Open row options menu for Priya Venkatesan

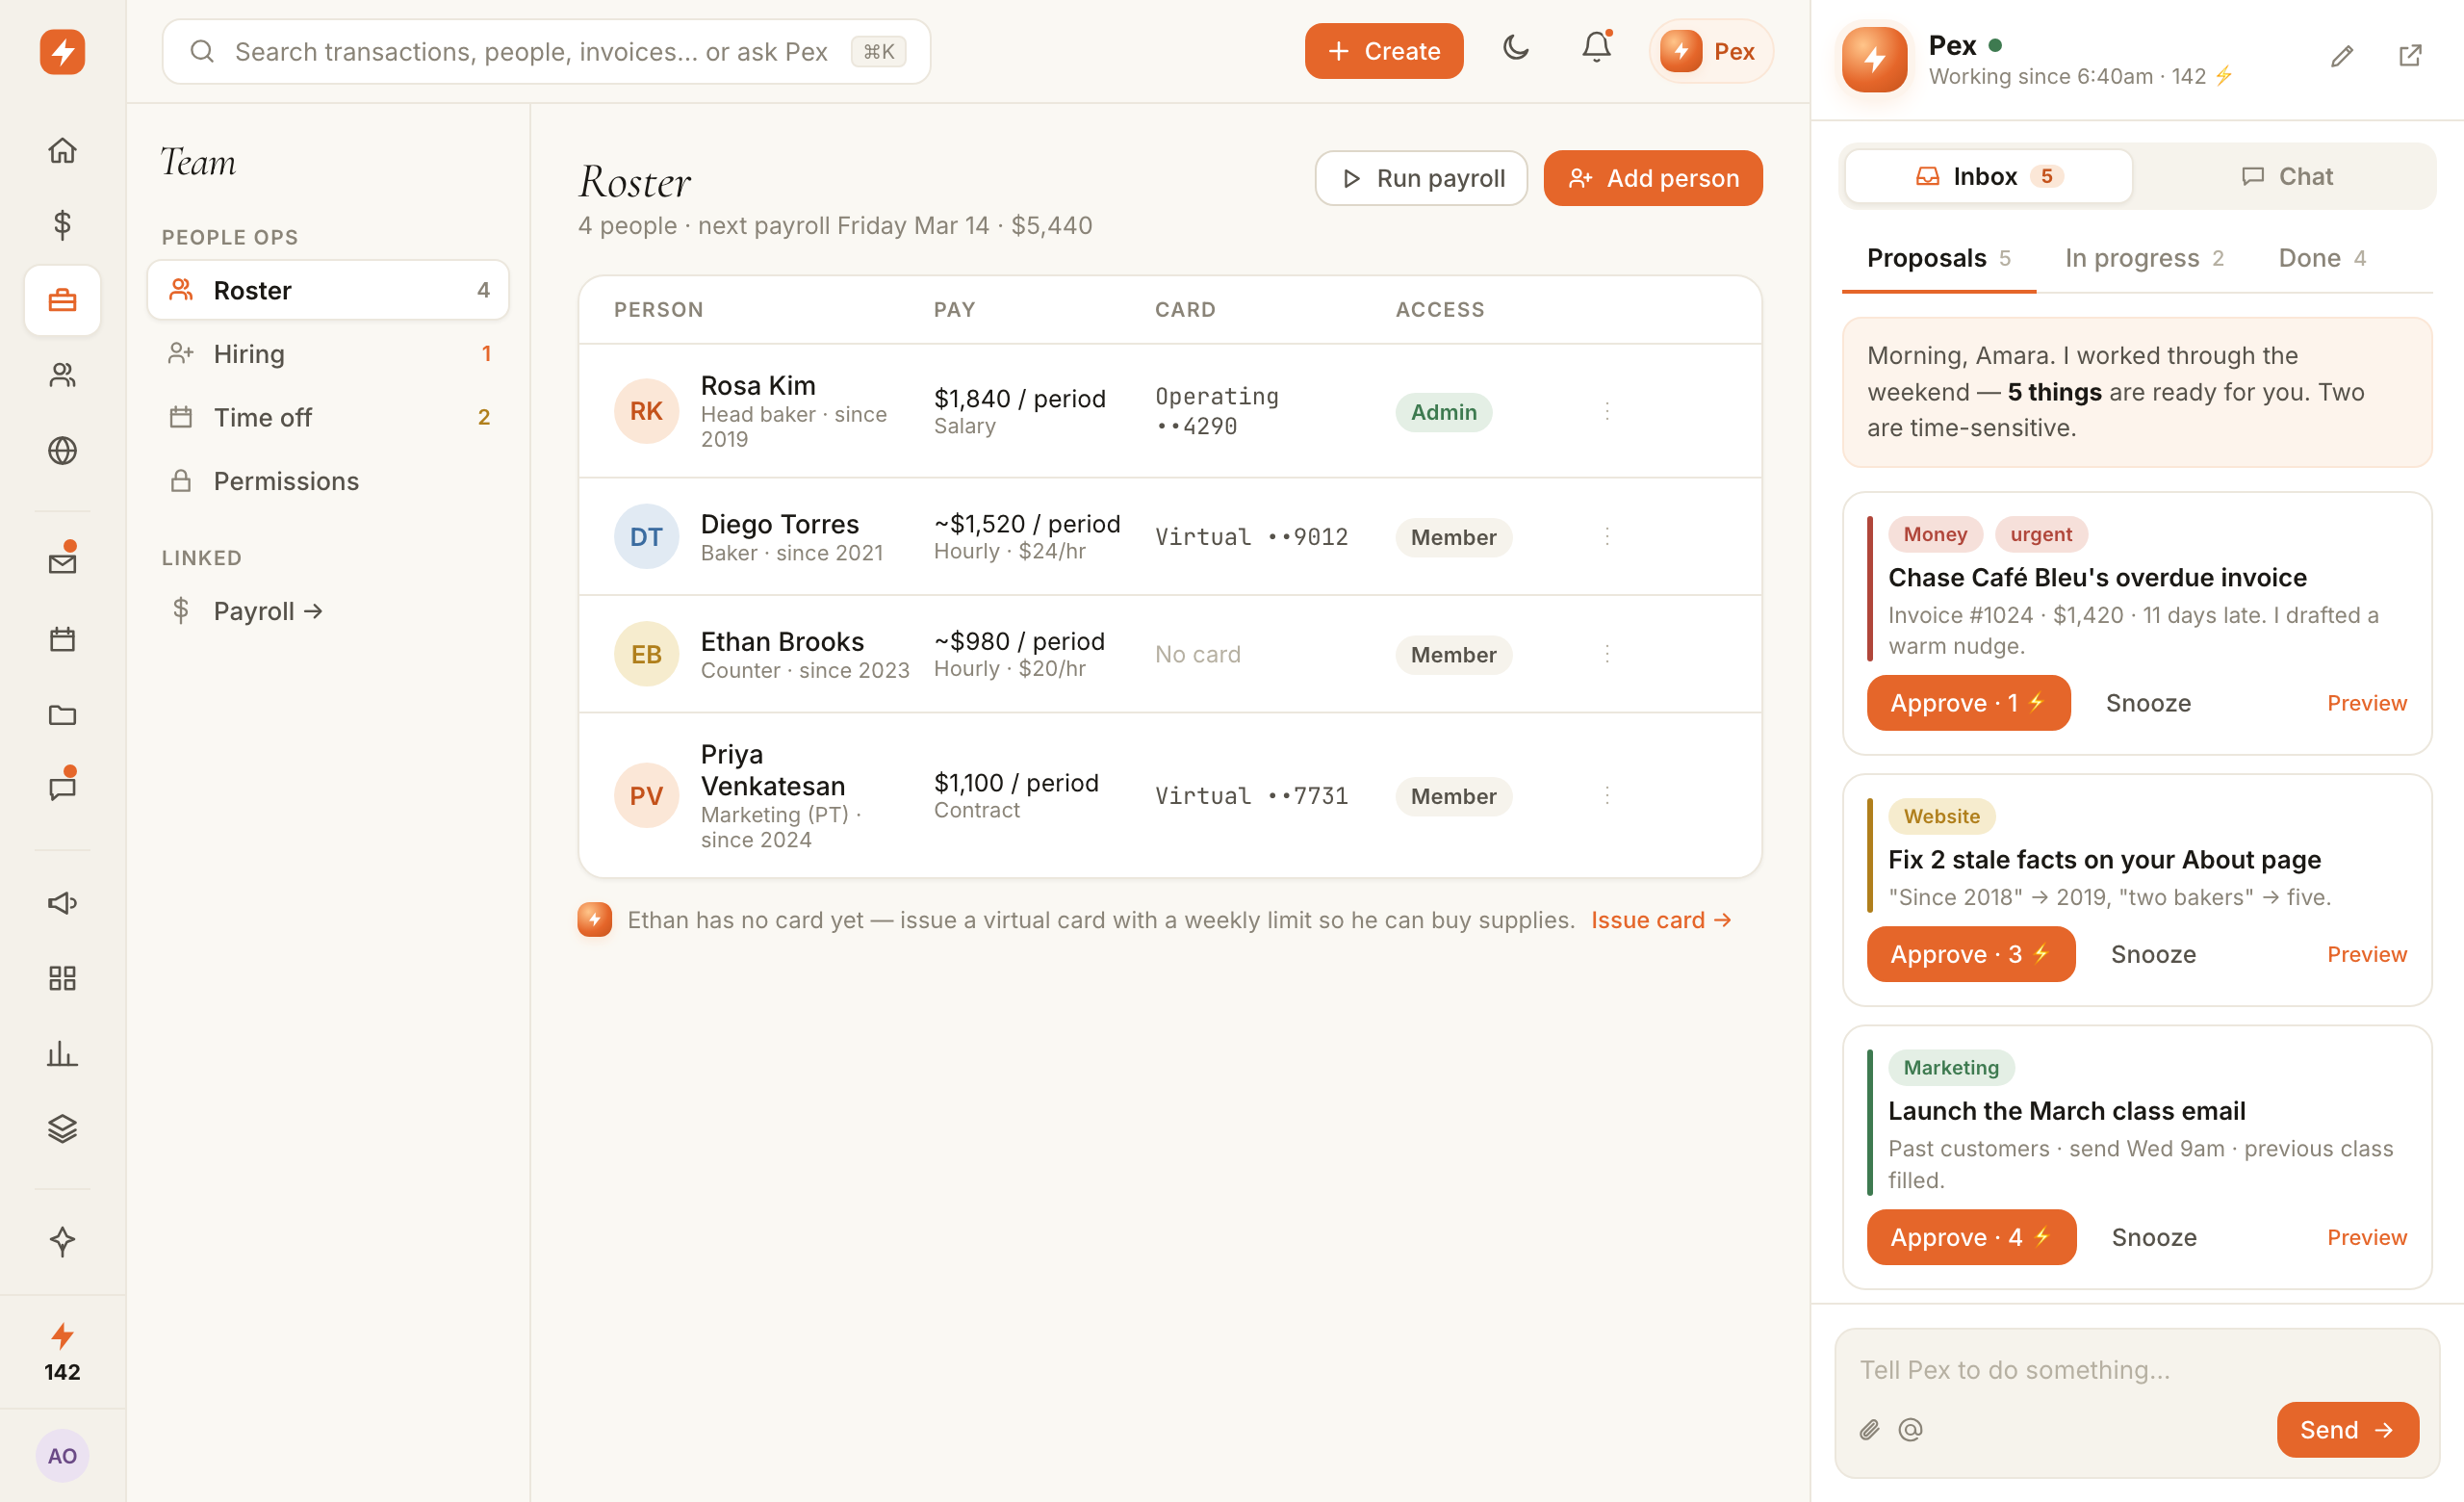click(1607, 796)
